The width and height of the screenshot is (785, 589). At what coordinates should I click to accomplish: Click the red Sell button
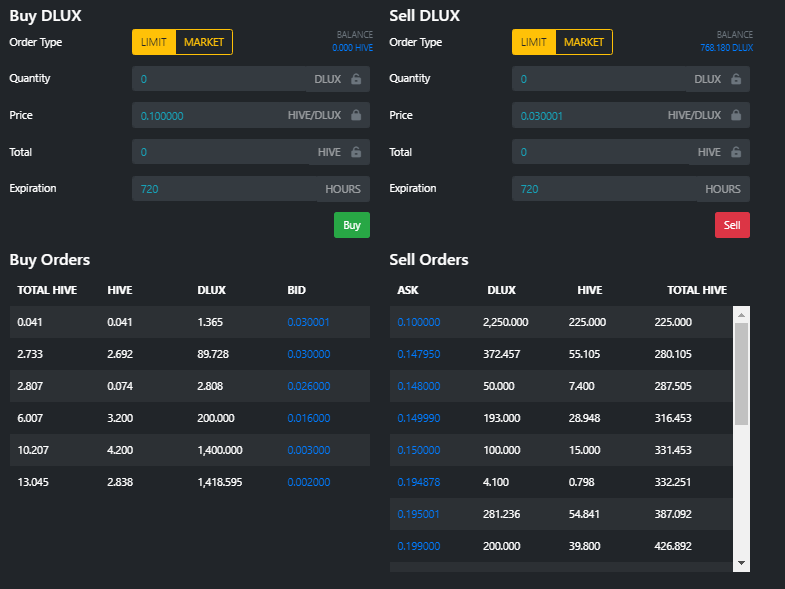[732, 225]
